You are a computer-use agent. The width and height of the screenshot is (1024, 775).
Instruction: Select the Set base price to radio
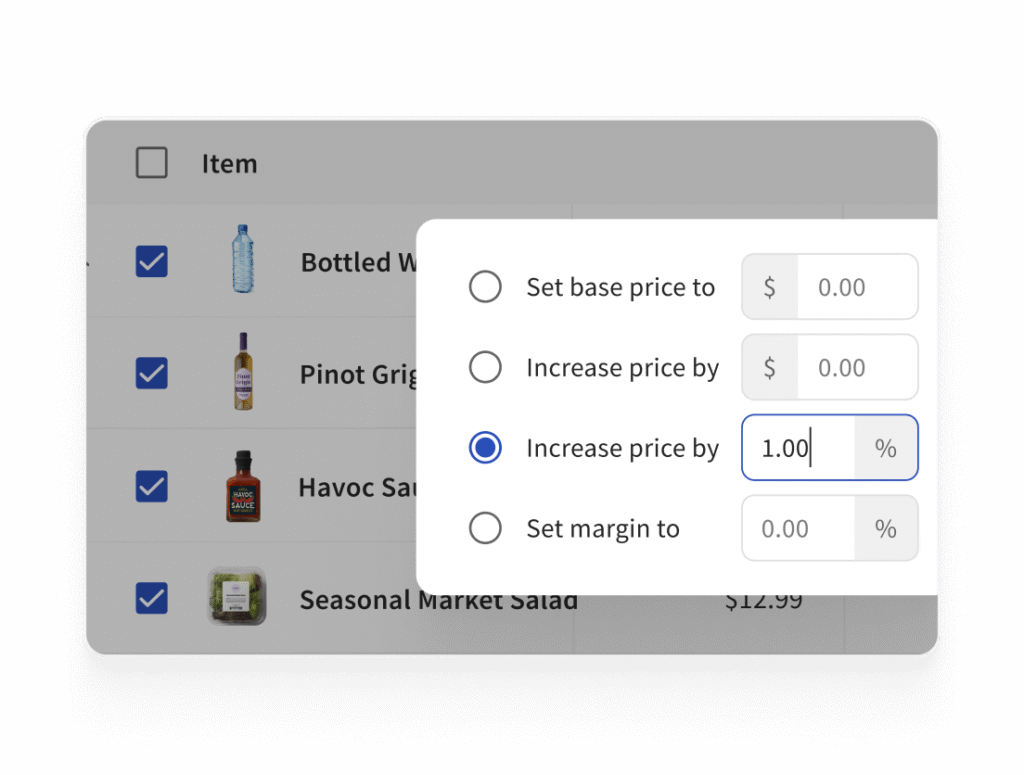pos(485,288)
